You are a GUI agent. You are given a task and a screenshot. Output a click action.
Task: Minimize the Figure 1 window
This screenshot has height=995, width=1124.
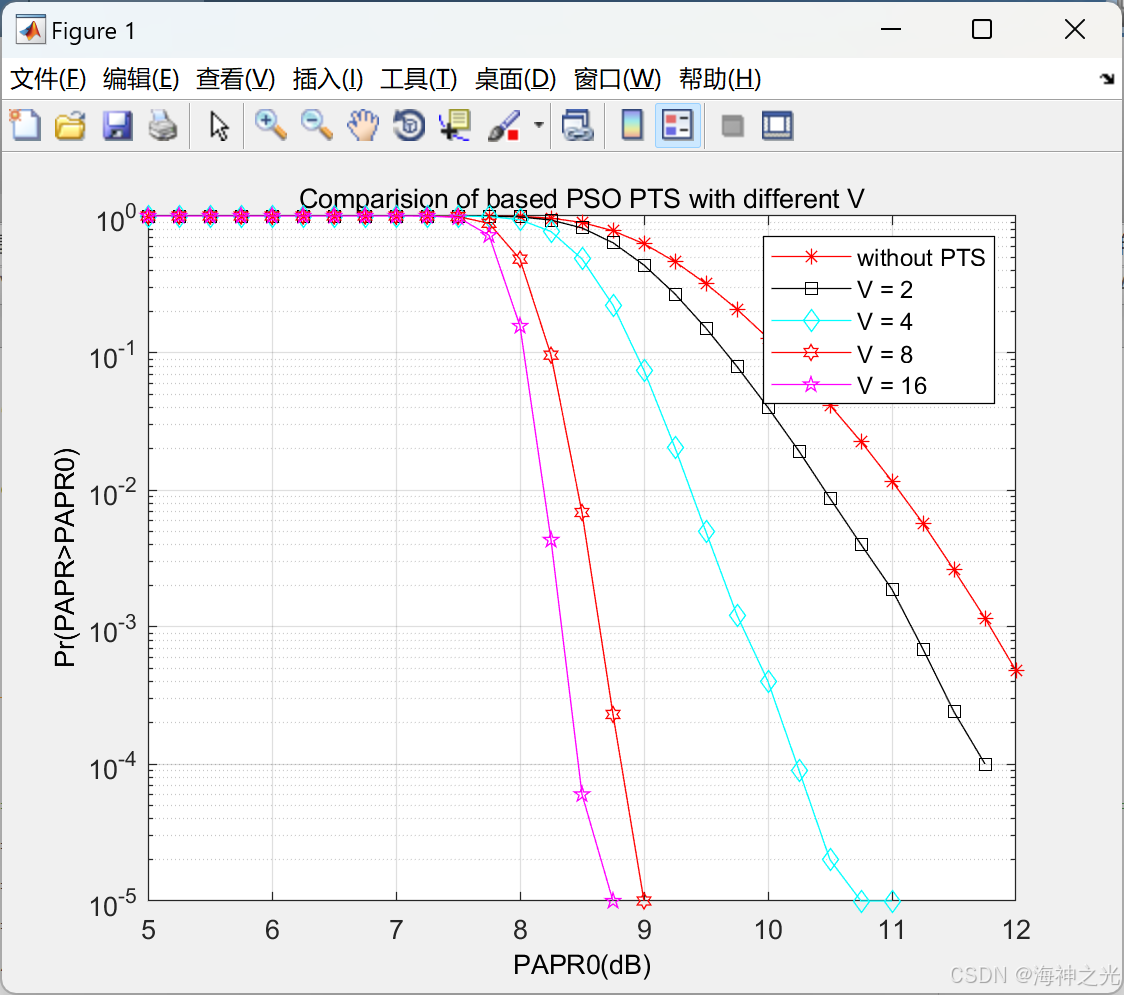[x=890, y=29]
